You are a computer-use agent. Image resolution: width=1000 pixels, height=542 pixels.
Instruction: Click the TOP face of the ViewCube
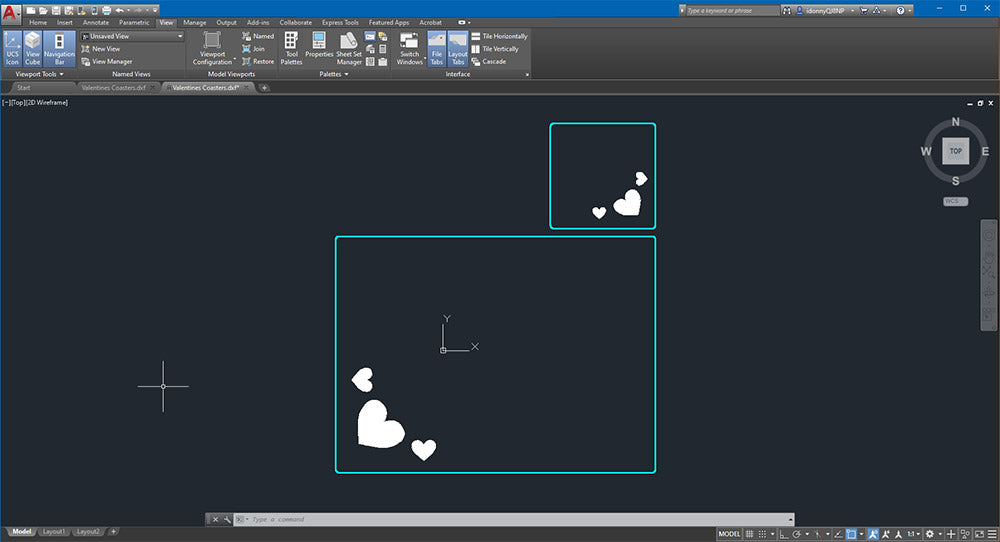coord(955,151)
